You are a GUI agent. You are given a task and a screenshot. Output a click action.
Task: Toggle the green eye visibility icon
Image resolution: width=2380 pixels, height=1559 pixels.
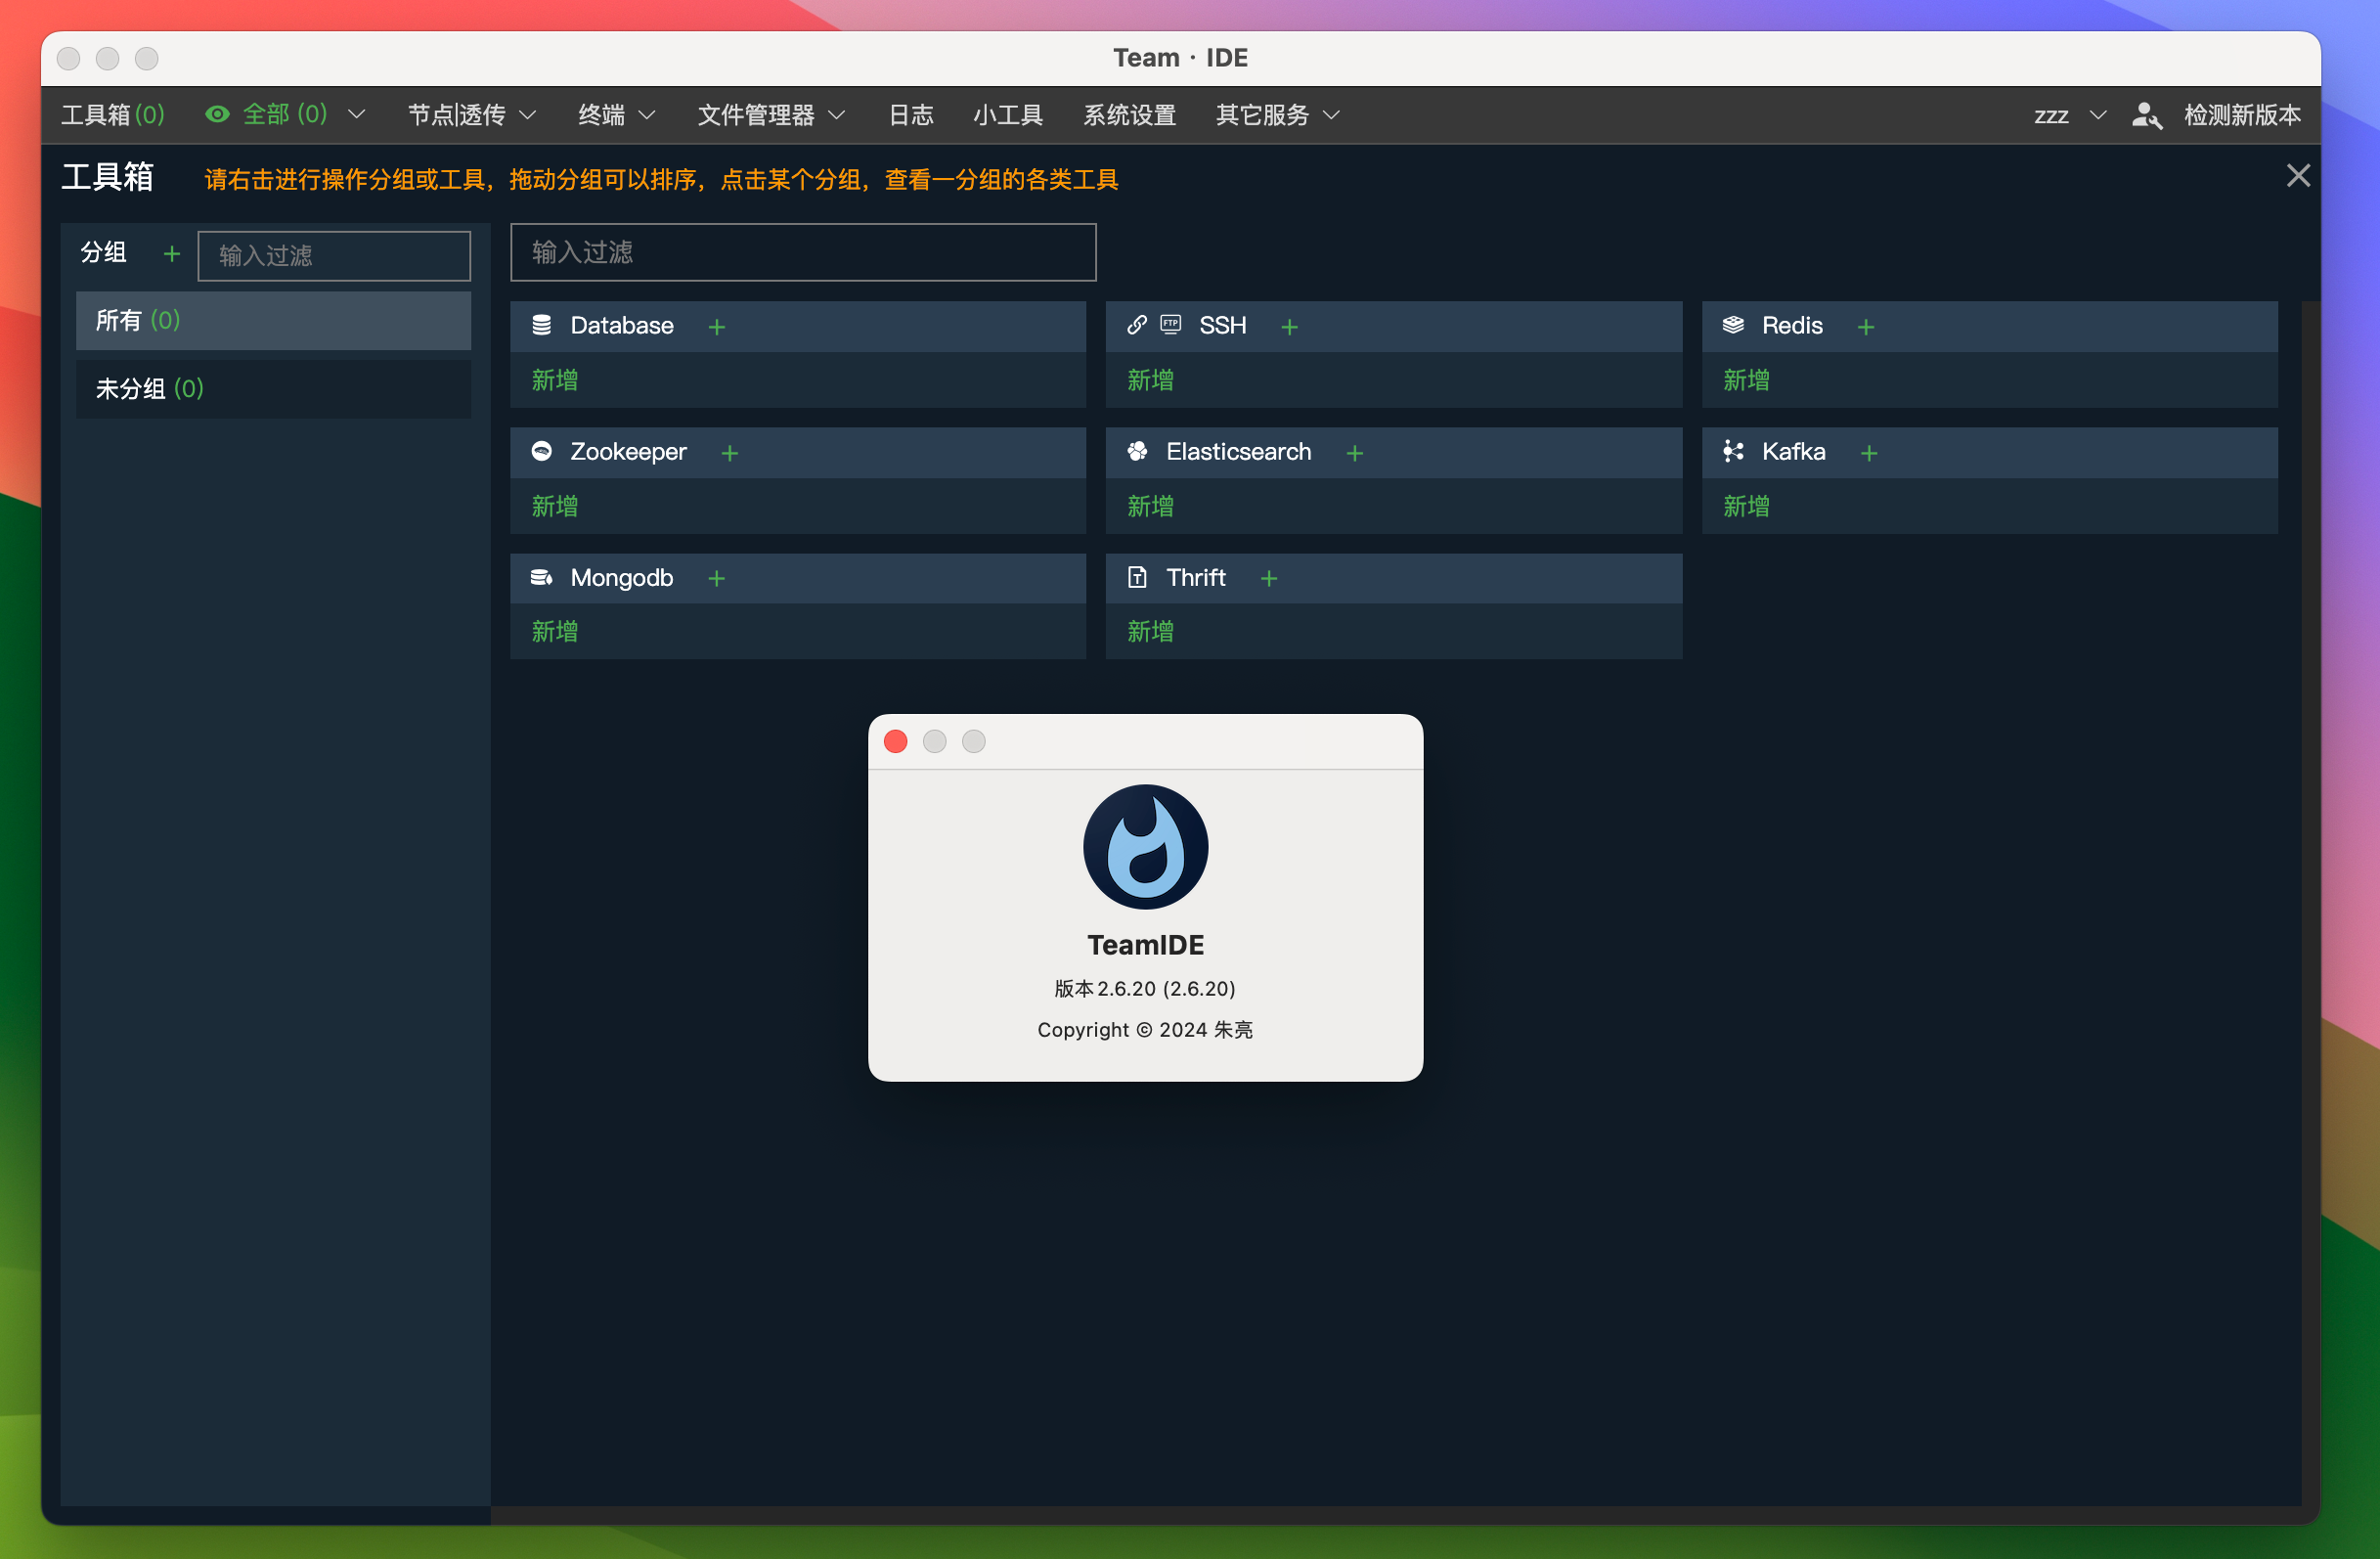pos(217,115)
